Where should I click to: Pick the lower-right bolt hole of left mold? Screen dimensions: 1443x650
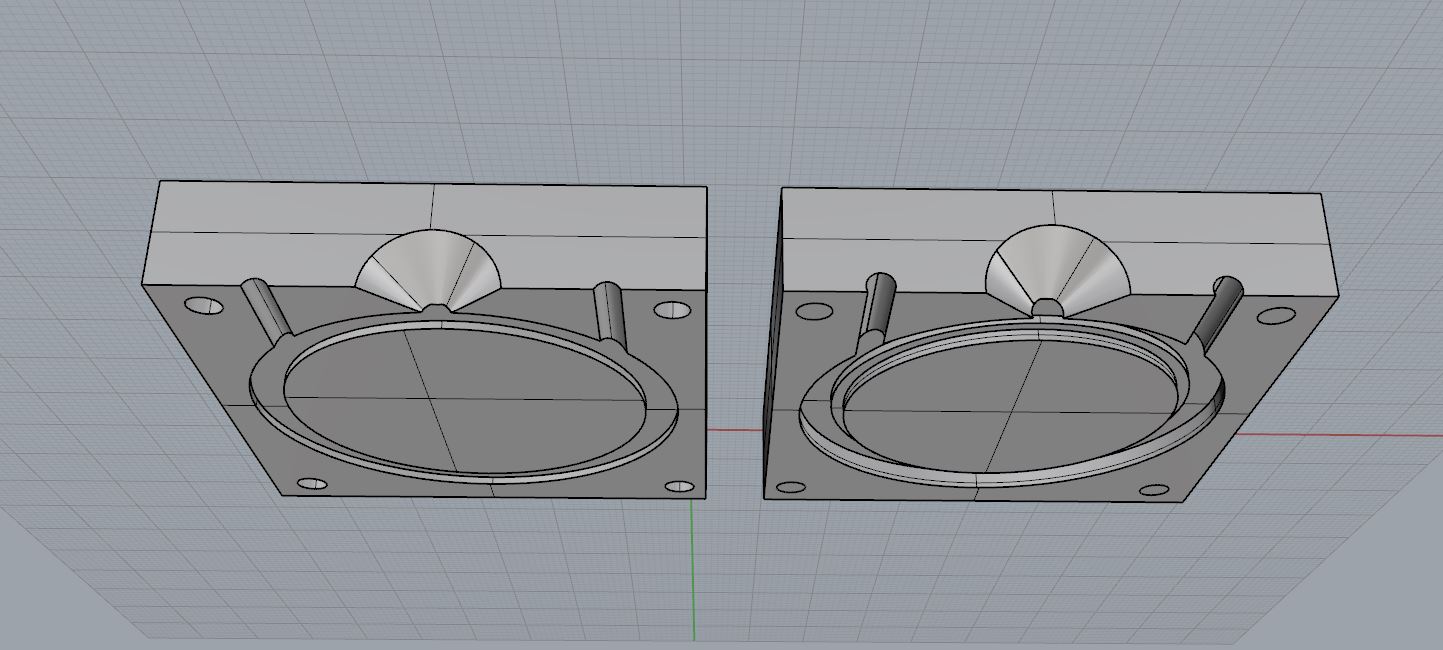pos(679,487)
